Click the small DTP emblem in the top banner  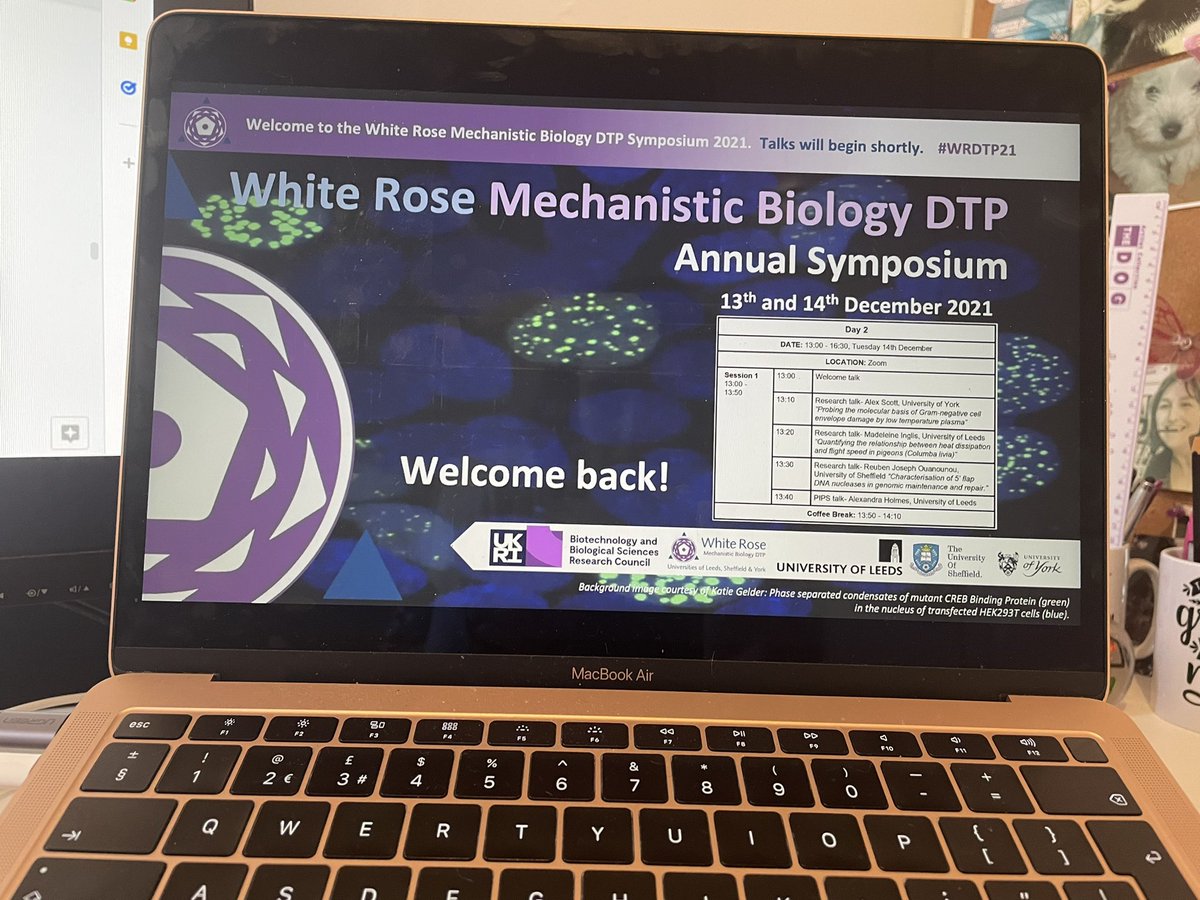click(207, 127)
